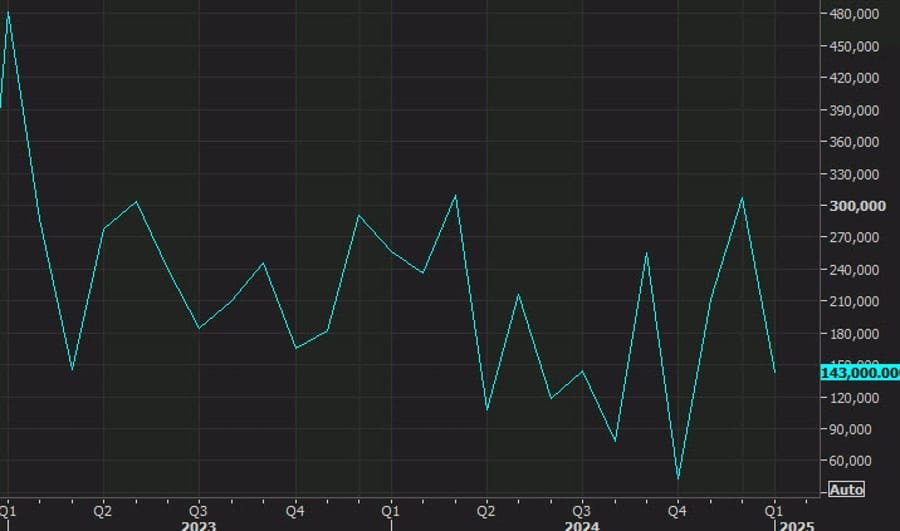The width and height of the screenshot is (900, 531).
Task: Click the 2025 year label
Action: click(x=796, y=524)
